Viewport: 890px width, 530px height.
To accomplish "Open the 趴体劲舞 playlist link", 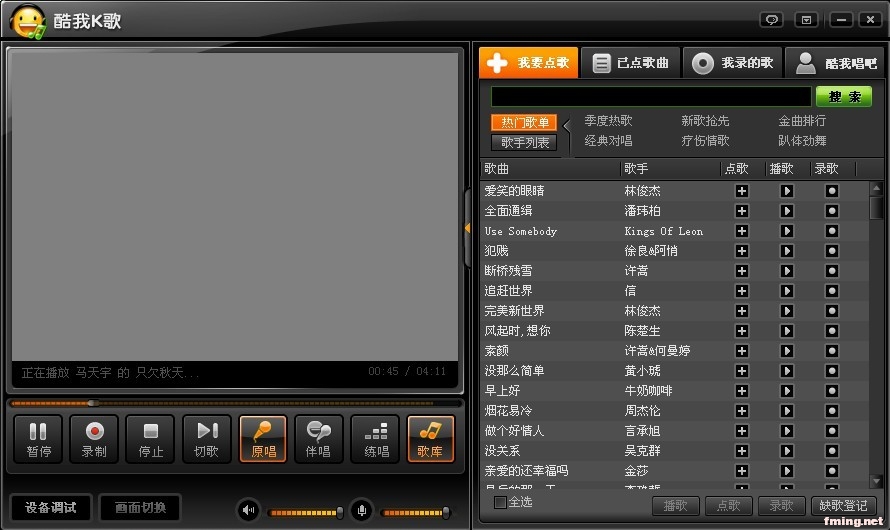I will [802, 141].
